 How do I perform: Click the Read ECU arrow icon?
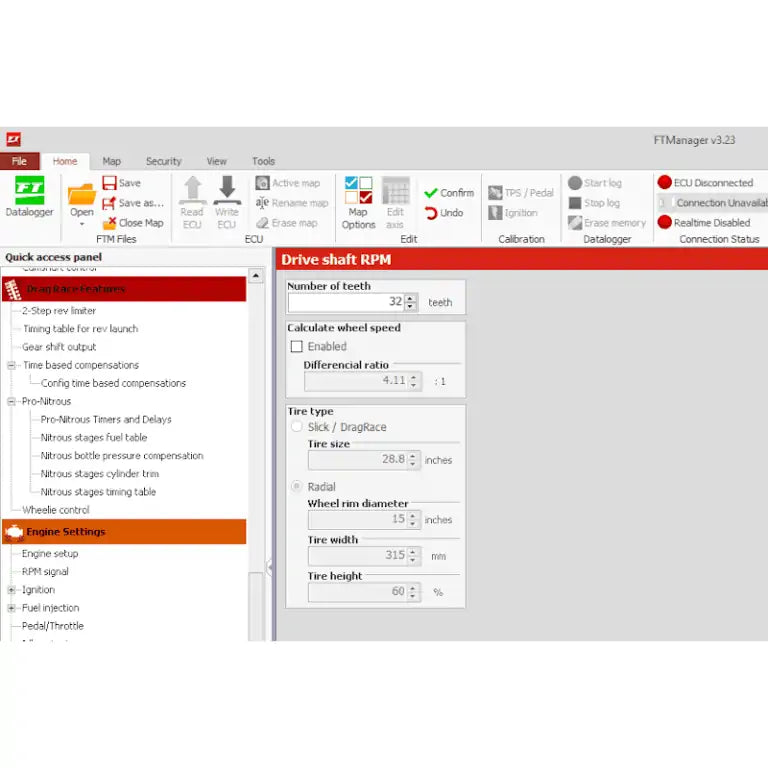pos(192,190)
